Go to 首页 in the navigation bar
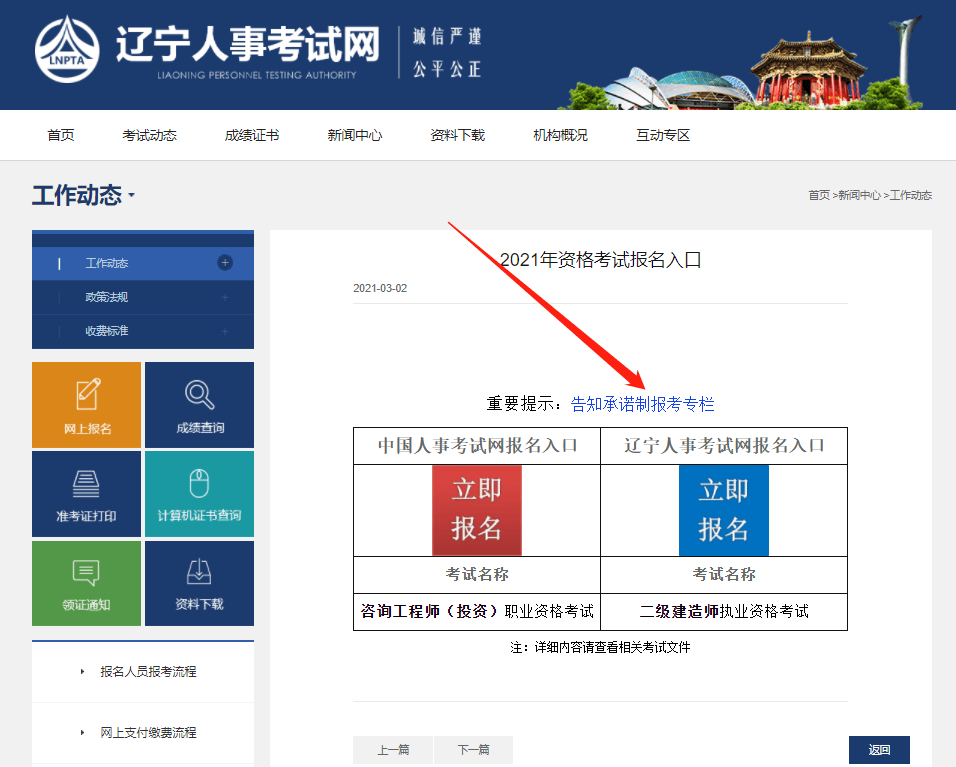 click(61, 135)
